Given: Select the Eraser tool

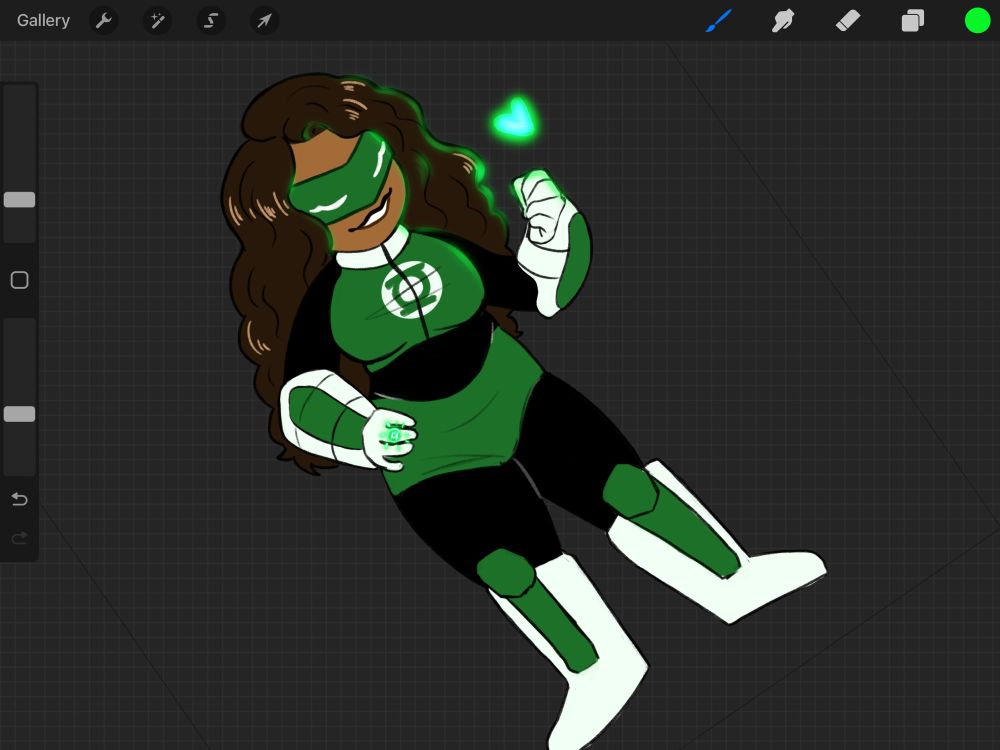Looking at the screenshot, I should click(x=848, y=20).
